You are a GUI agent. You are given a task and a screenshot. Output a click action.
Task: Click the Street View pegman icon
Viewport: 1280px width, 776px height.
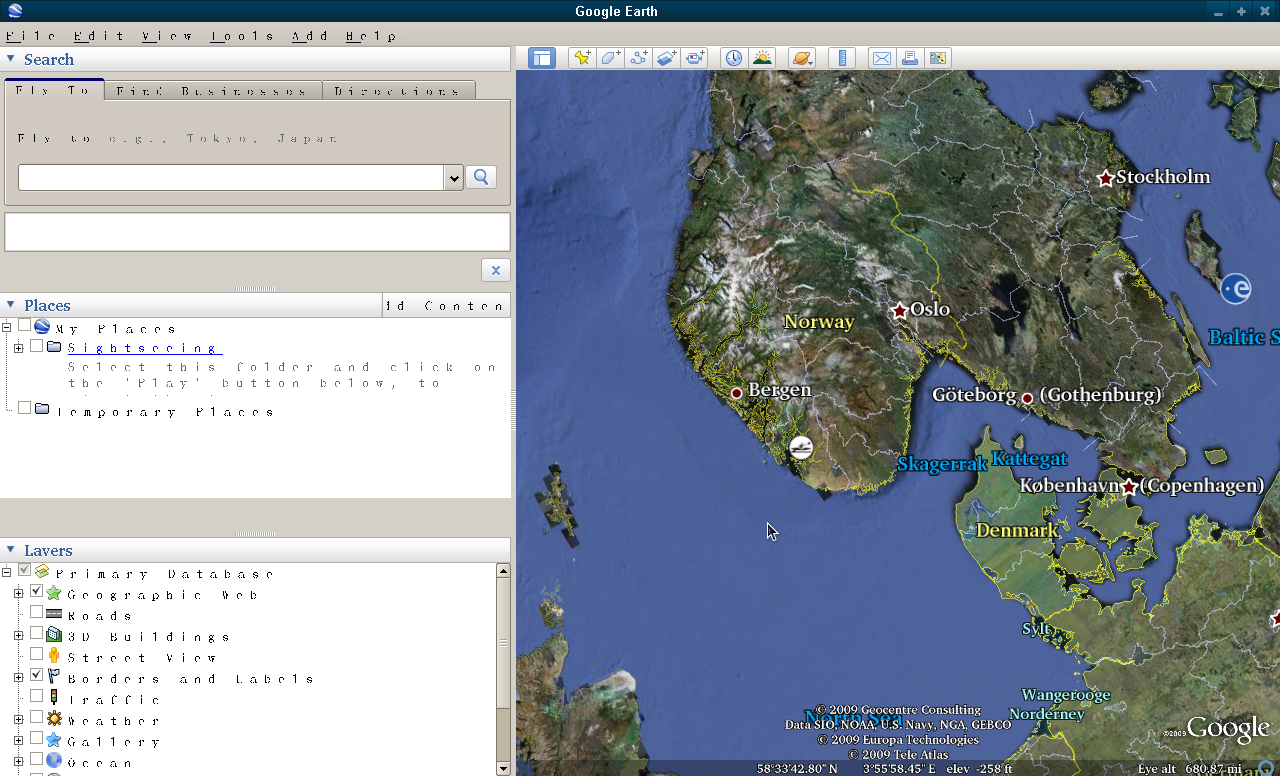54,657
